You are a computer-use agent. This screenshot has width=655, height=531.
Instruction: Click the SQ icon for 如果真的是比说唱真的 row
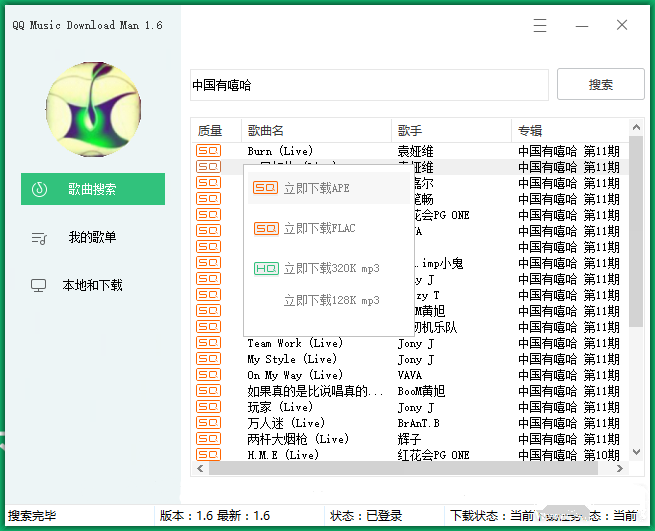click(208, 391)
